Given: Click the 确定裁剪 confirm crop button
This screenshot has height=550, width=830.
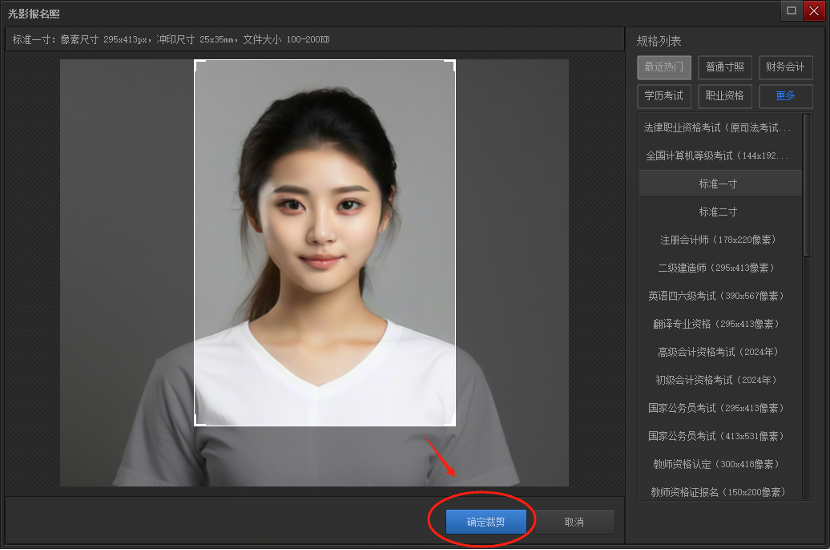Looking at the screenshot, I should pyautogui.click(x=485, y=522).
